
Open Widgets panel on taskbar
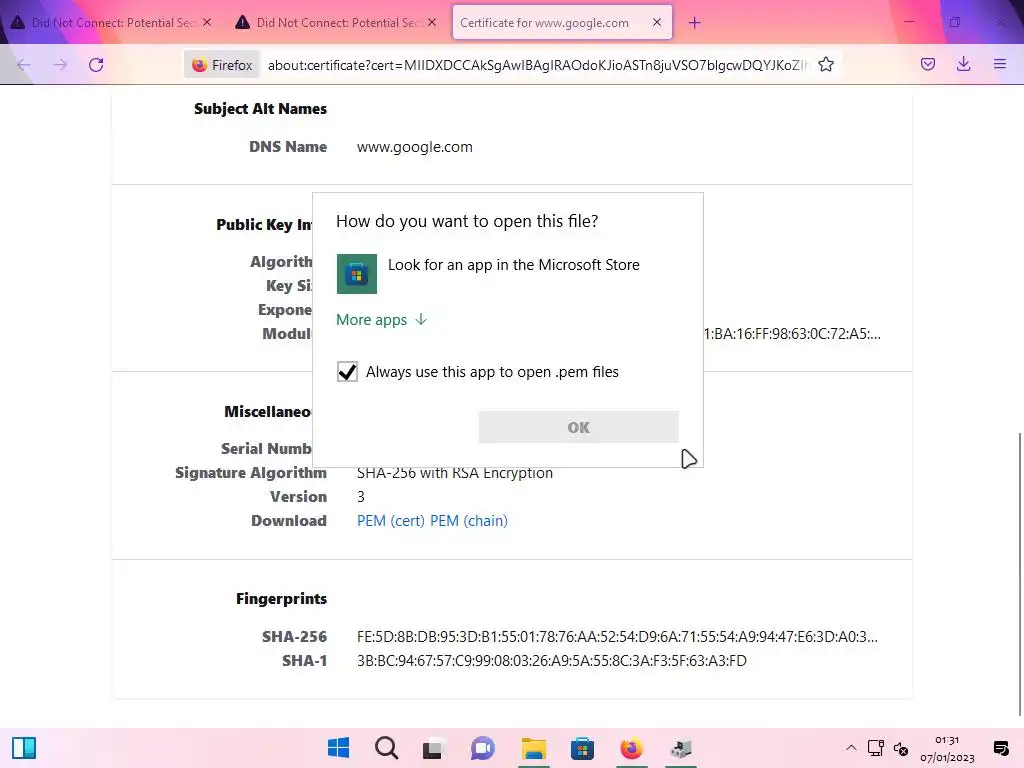pyautogui.click(x=24, y=748)
